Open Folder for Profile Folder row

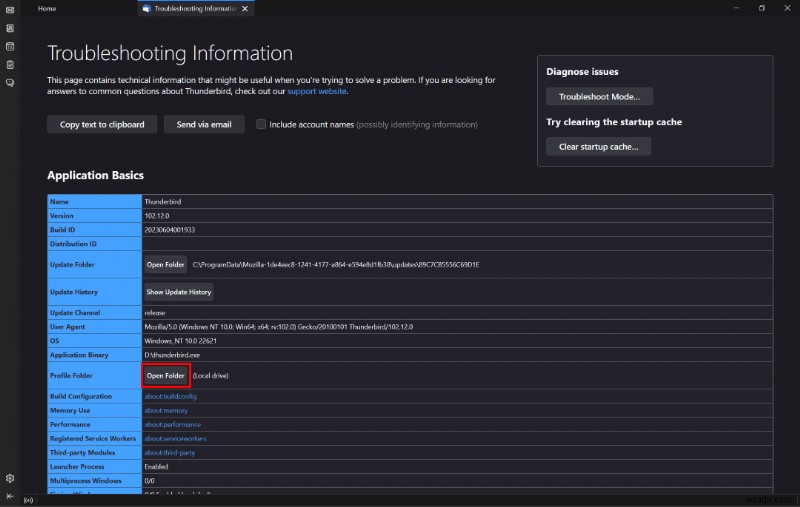click(165, 376)
